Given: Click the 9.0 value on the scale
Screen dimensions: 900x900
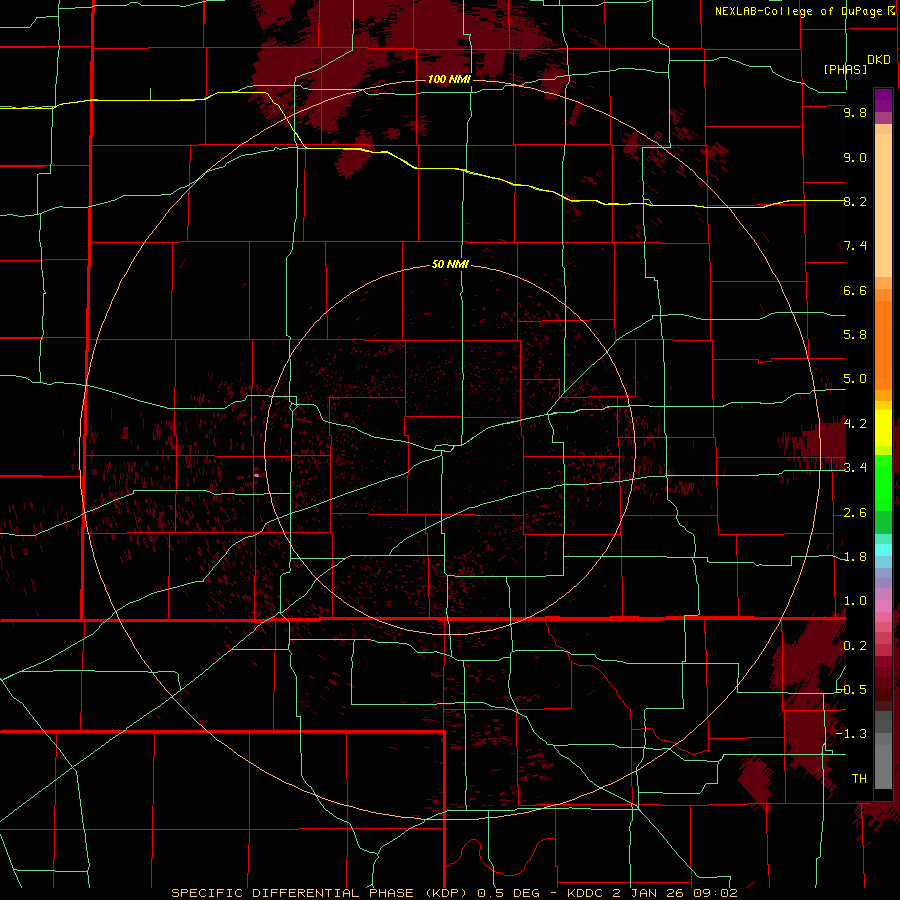Looking at the screenshot, I should point(855,157).
